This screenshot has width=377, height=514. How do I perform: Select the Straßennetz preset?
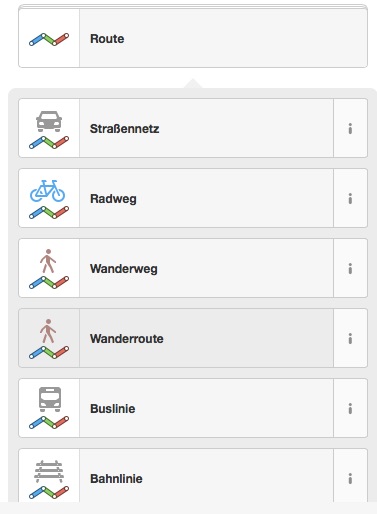(176, 128)
